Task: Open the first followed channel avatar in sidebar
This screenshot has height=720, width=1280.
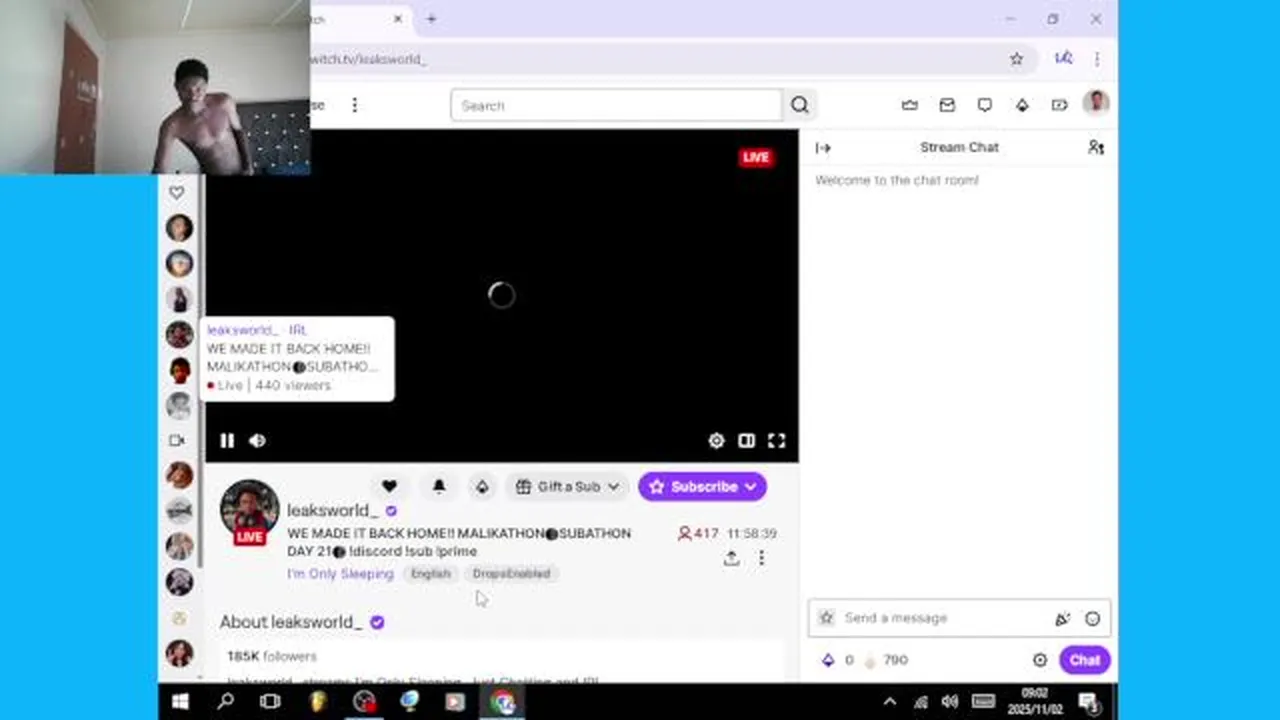Action: pyautogui.click(x=179, y=228)
